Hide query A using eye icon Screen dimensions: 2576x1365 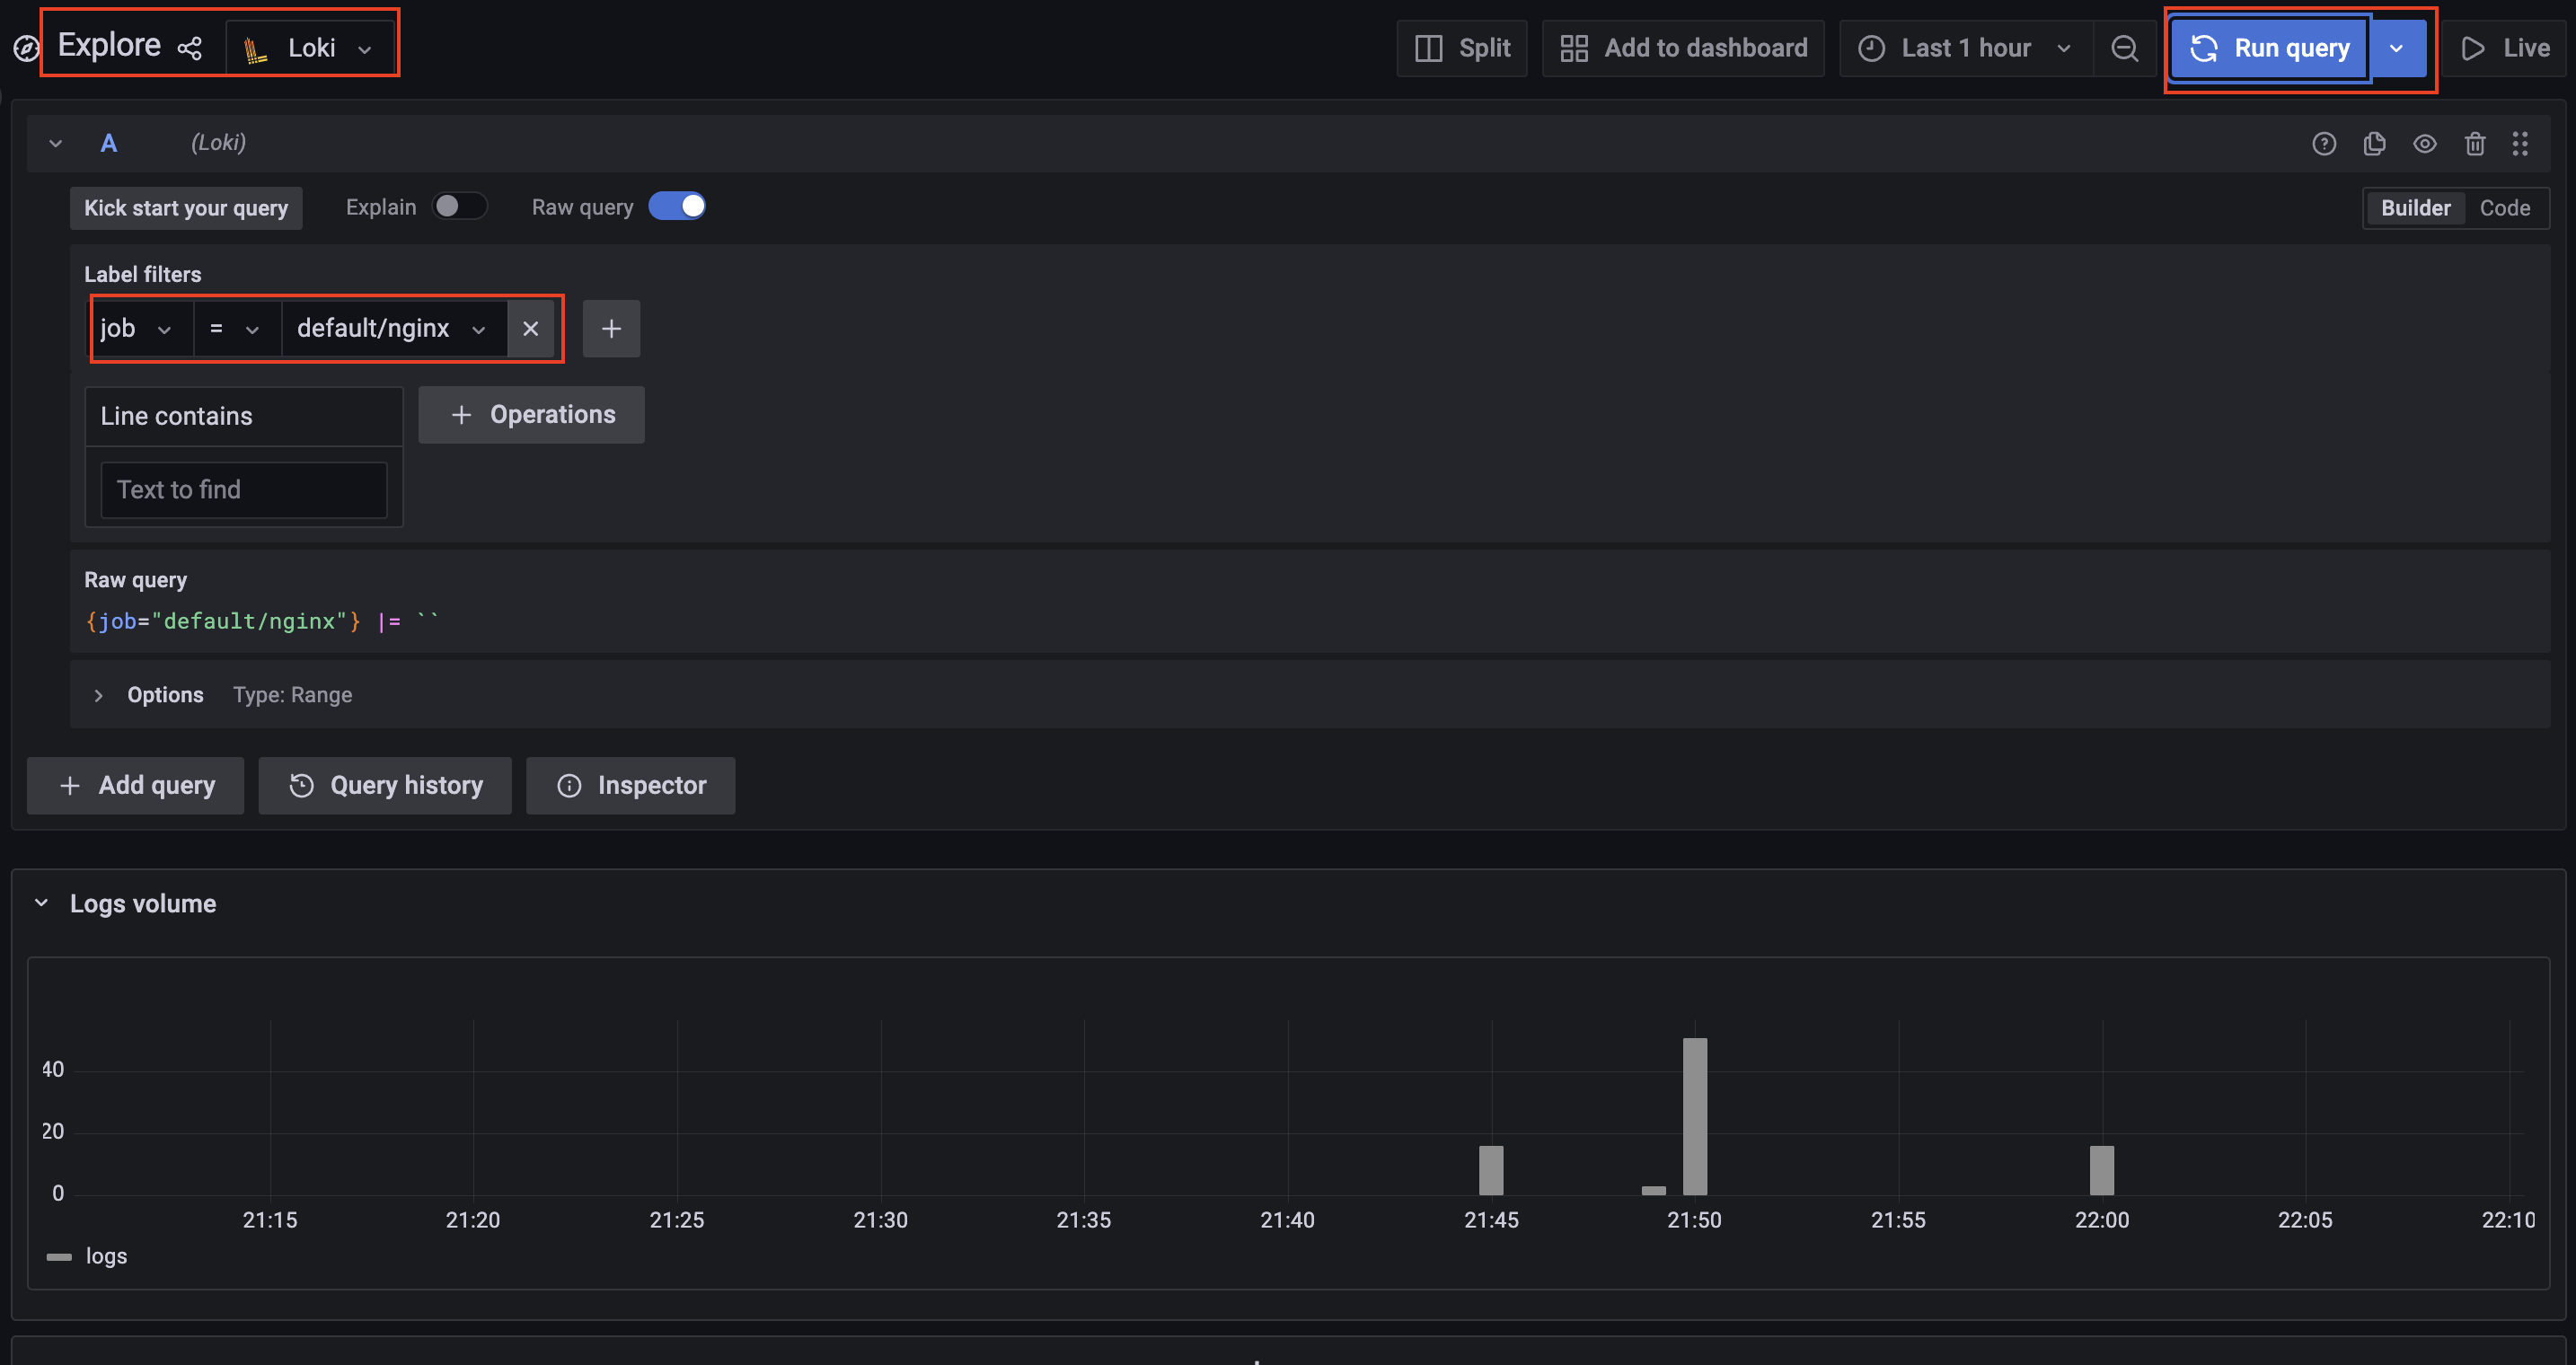[x=2425, y=143]
